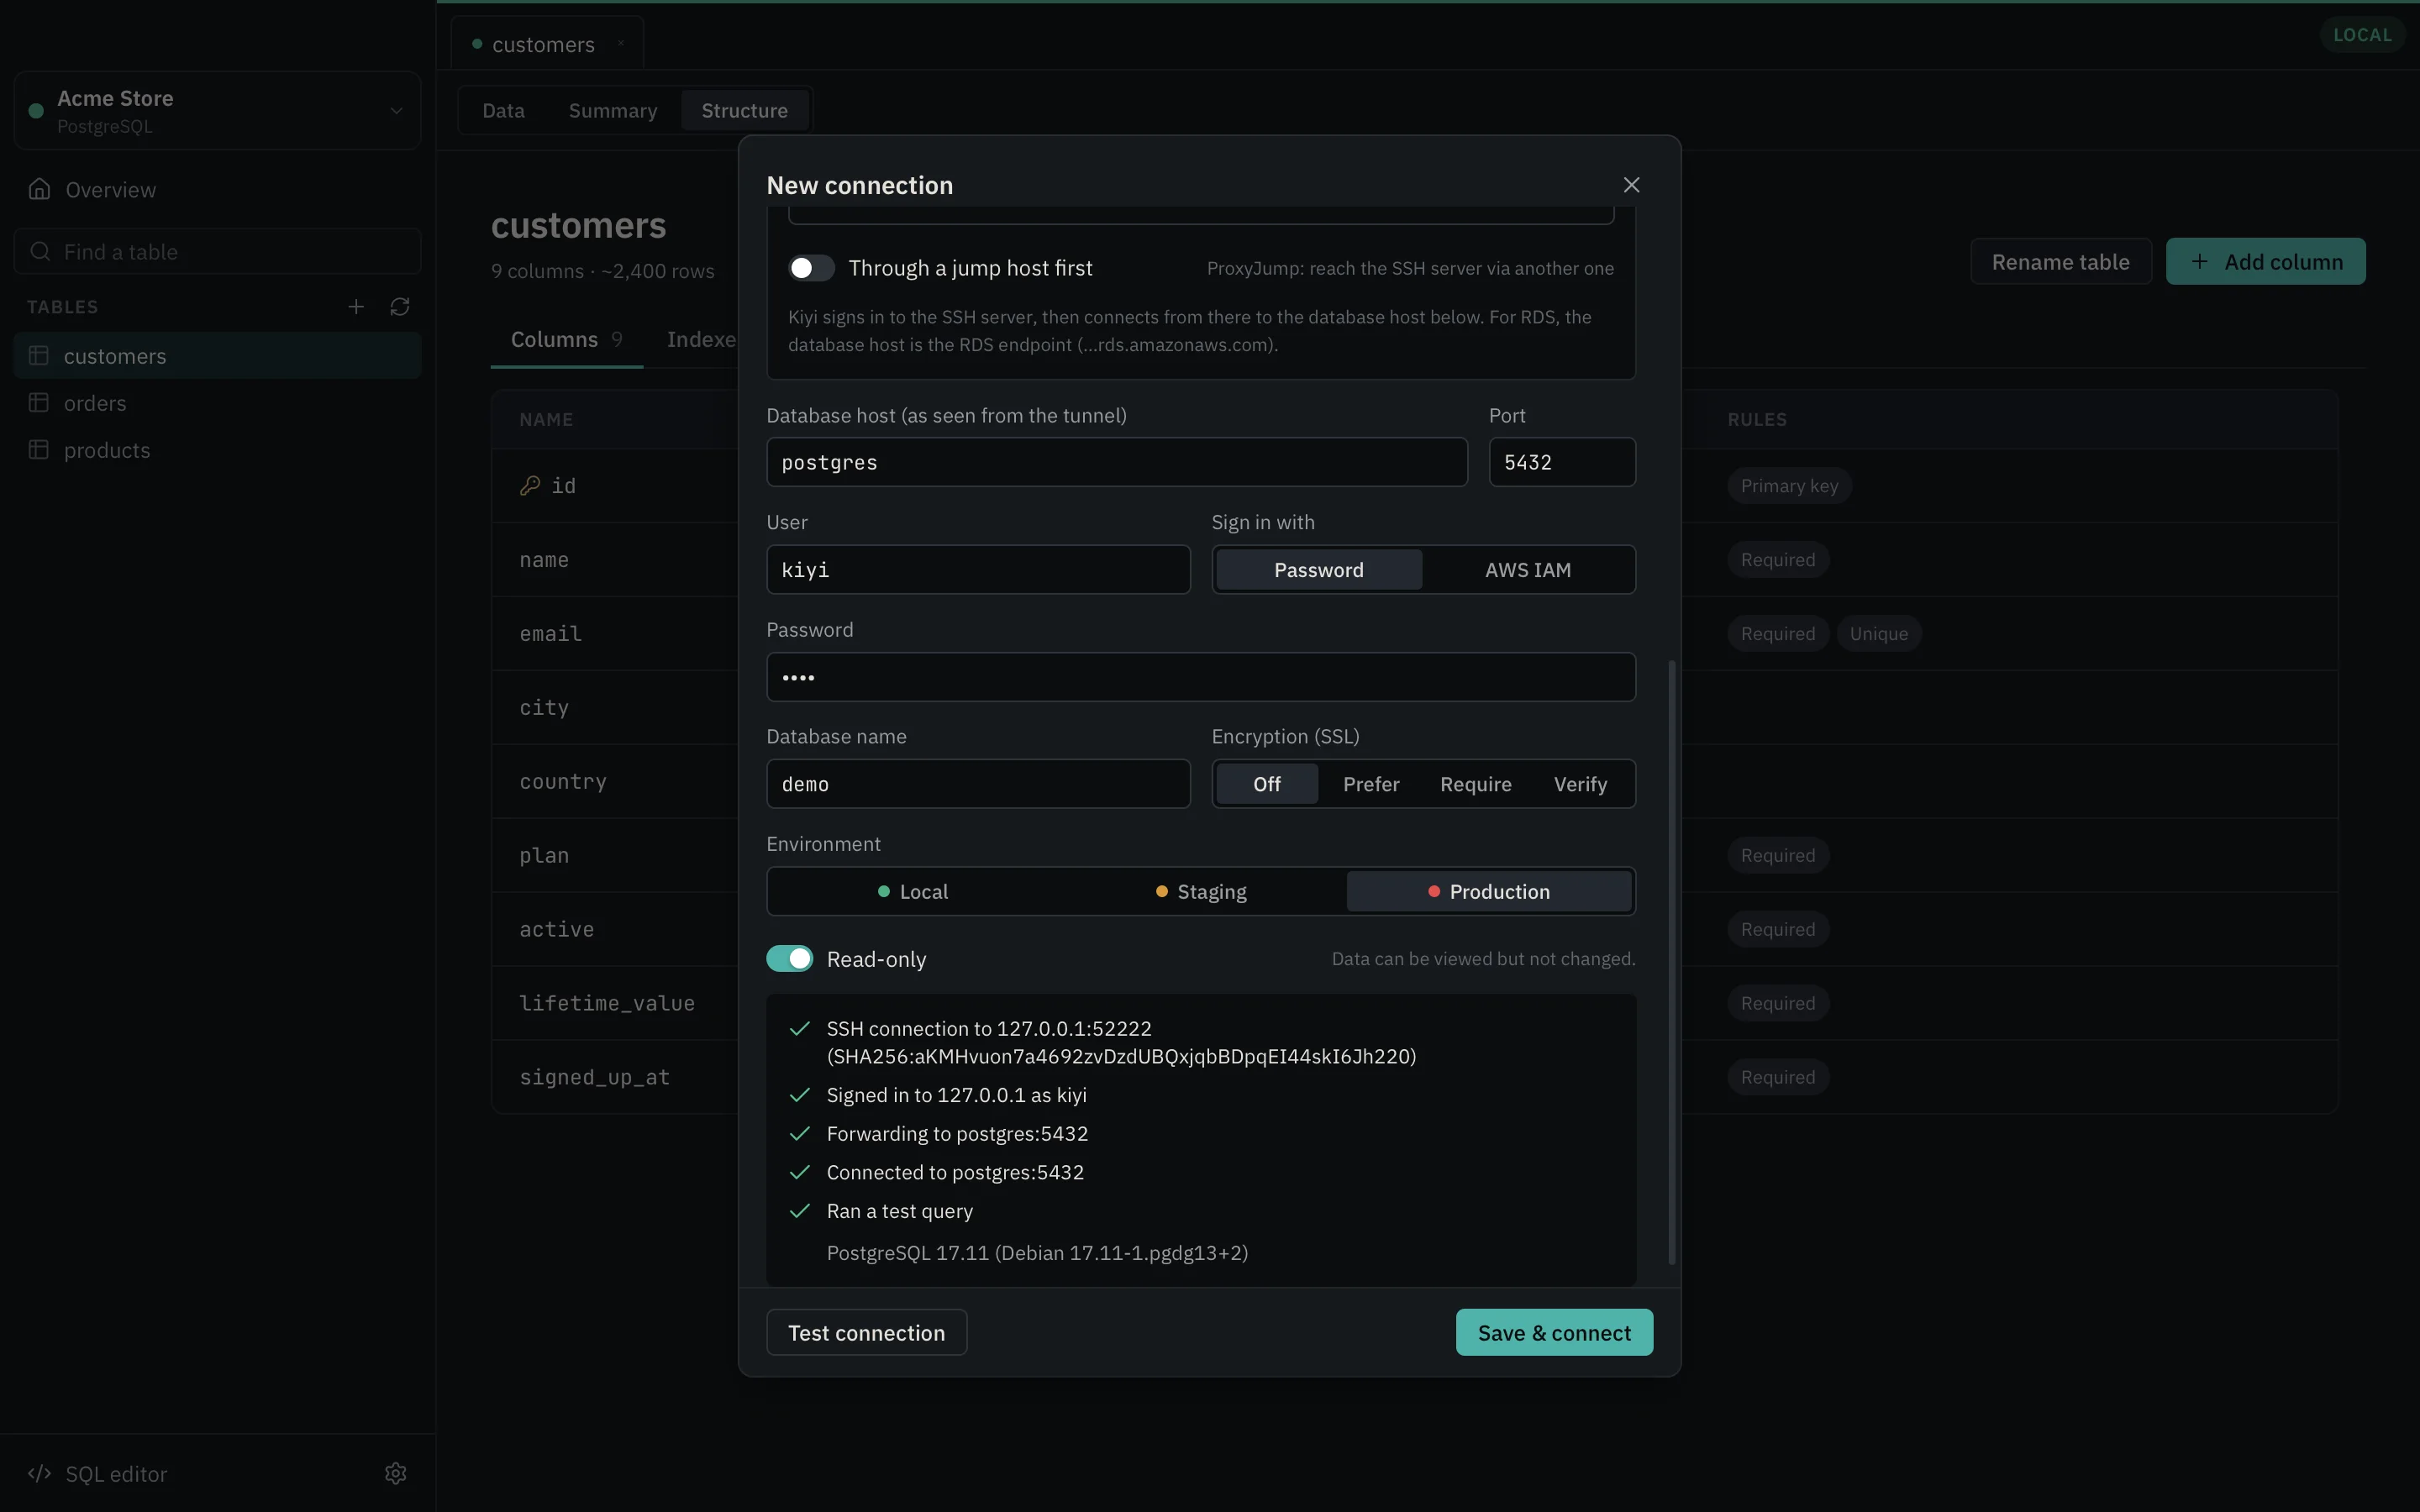The height and width of the screenshot is (1512, 2420).
Task: Click the Rename table button
Action: pyautogui.click(x=2060, y=262)
